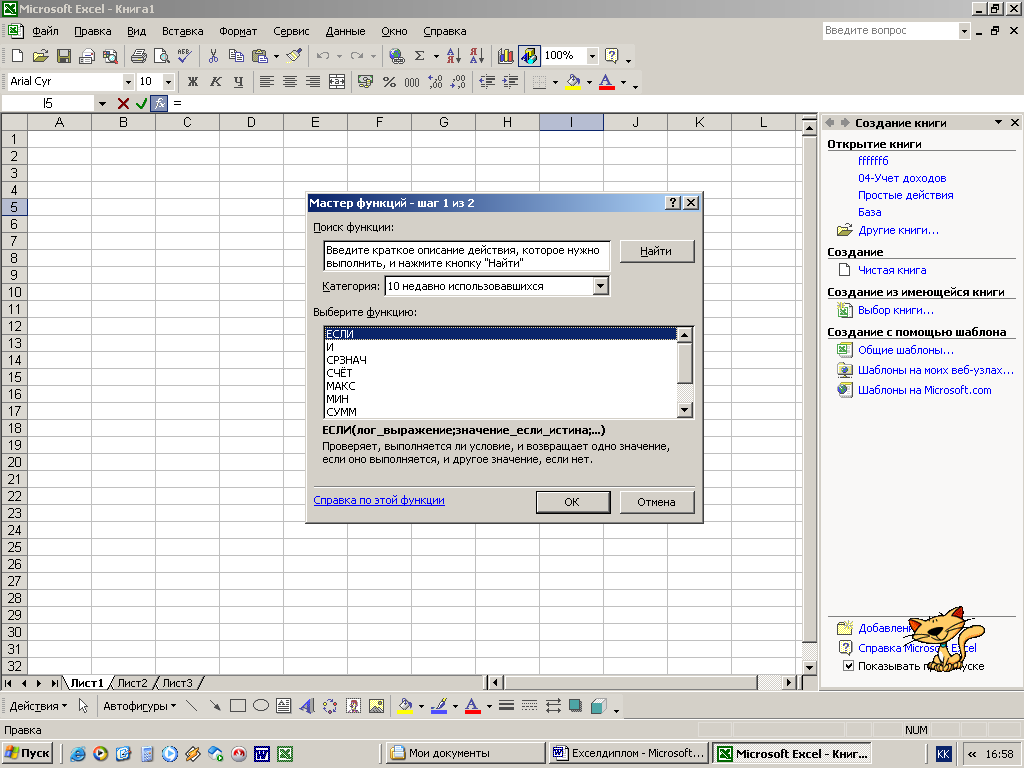
Task: Open the Вставка menu
Action: point(182,31)
